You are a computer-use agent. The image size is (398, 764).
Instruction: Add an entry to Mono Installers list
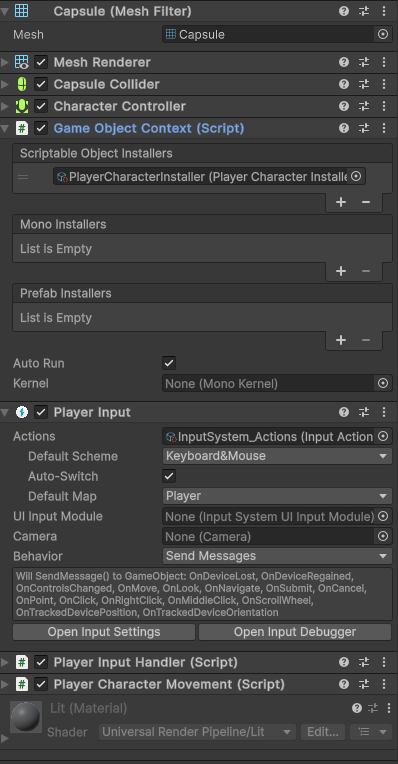pyautogui.click(x=341, y=271)
